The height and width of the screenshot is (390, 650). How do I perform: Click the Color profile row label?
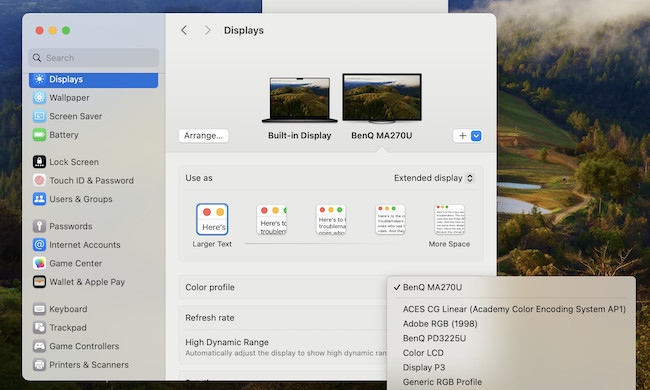click(210, 287)
